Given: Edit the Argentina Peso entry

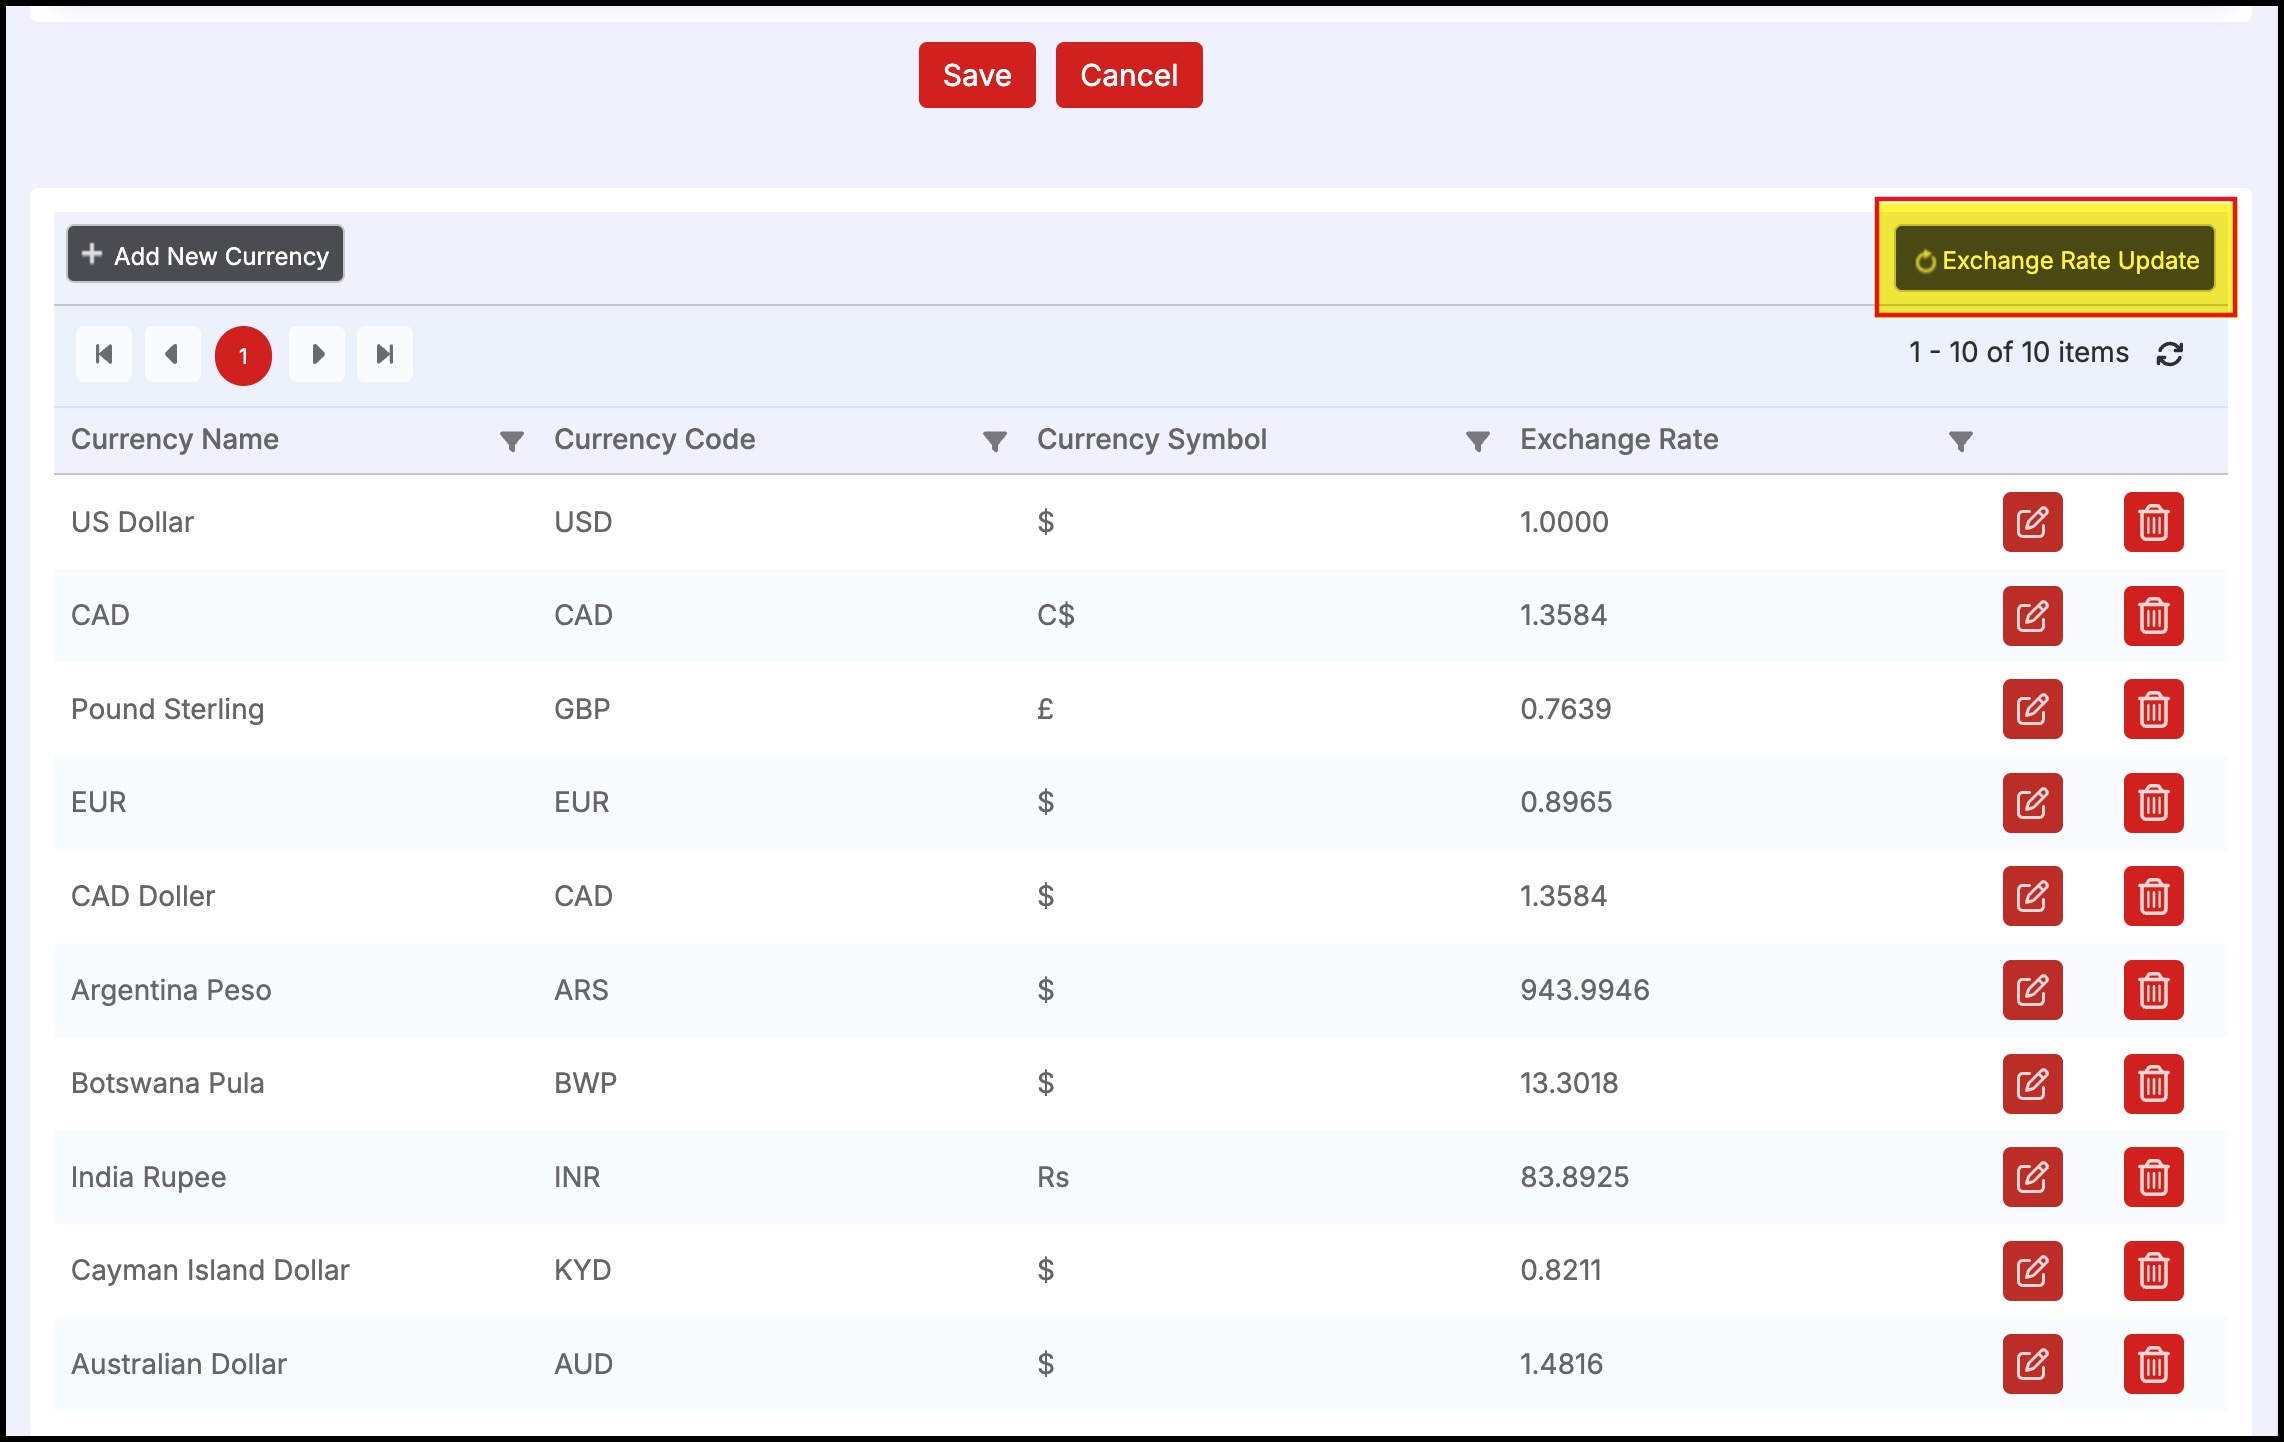Looking at the screenshot, I should pos(2032,990).
